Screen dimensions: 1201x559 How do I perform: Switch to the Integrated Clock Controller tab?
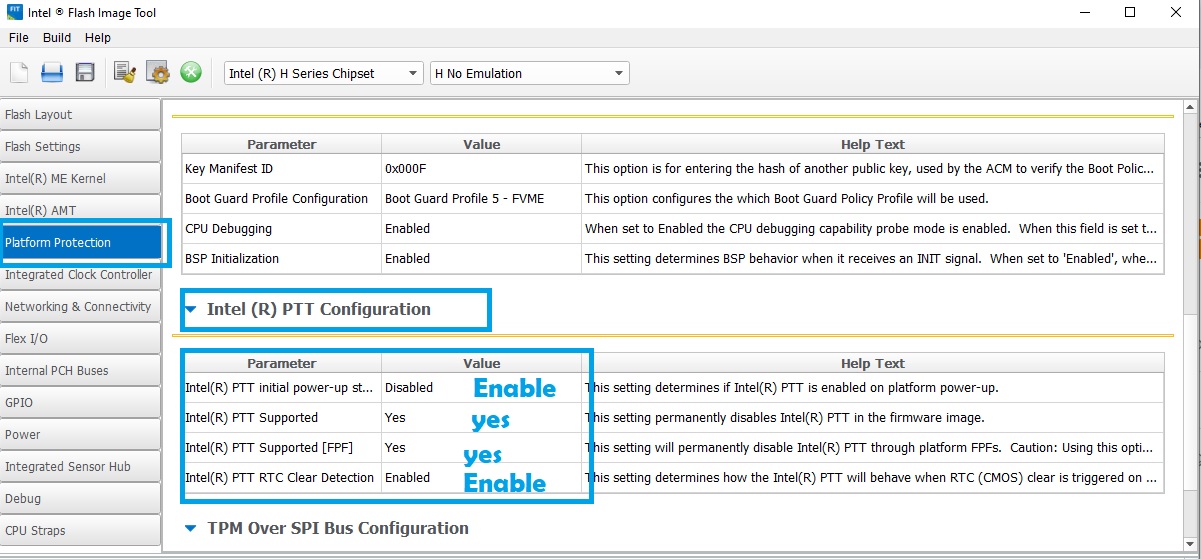coord(80,274)
